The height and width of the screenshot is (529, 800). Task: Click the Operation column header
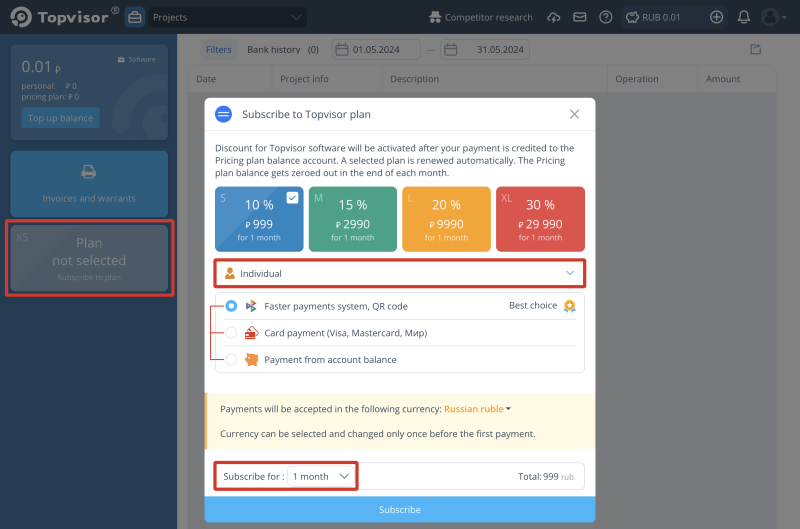tap(637, 79)
